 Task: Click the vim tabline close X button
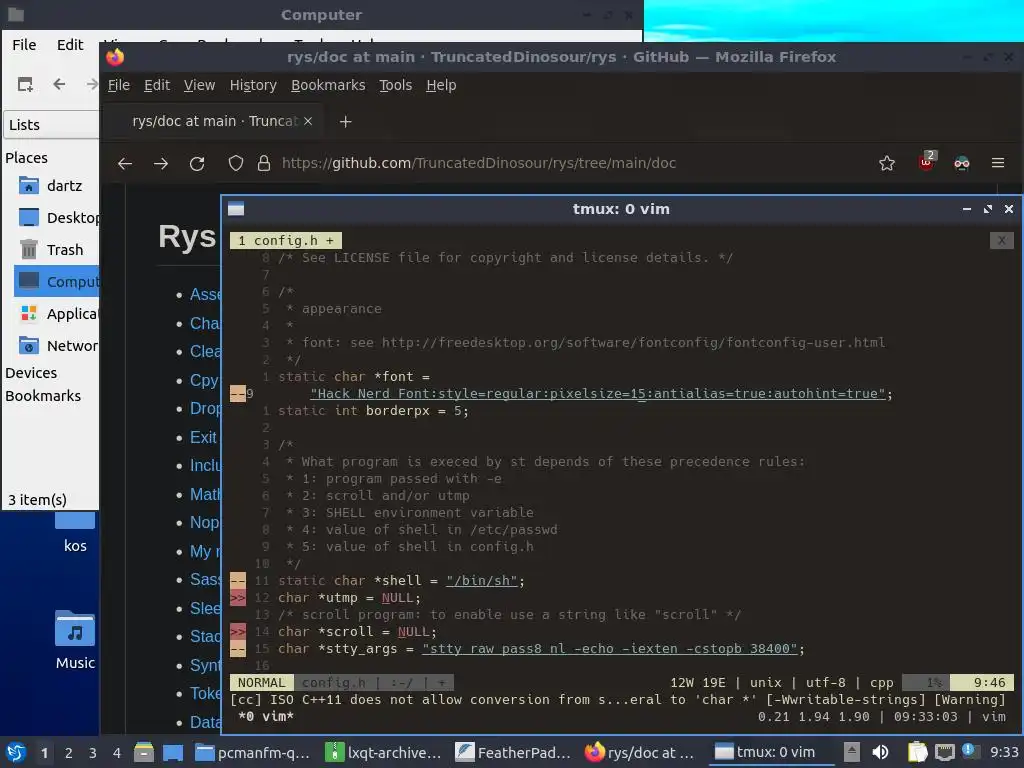click(1002, 240)
